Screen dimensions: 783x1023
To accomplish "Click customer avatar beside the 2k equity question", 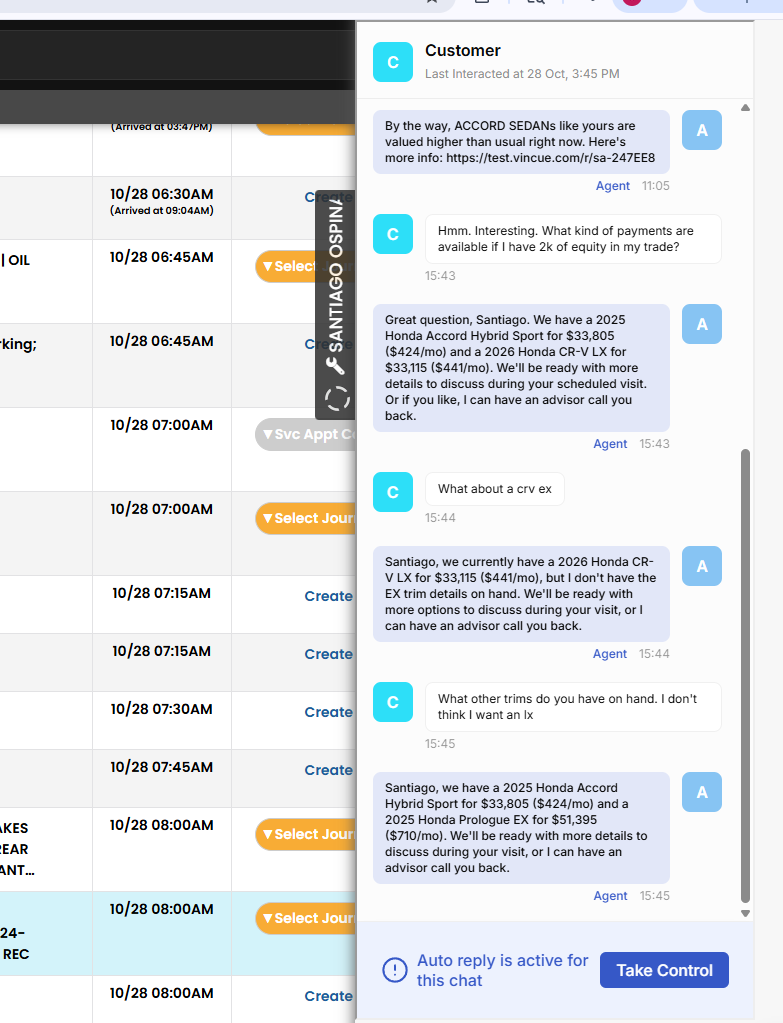I will coord(393,234).
